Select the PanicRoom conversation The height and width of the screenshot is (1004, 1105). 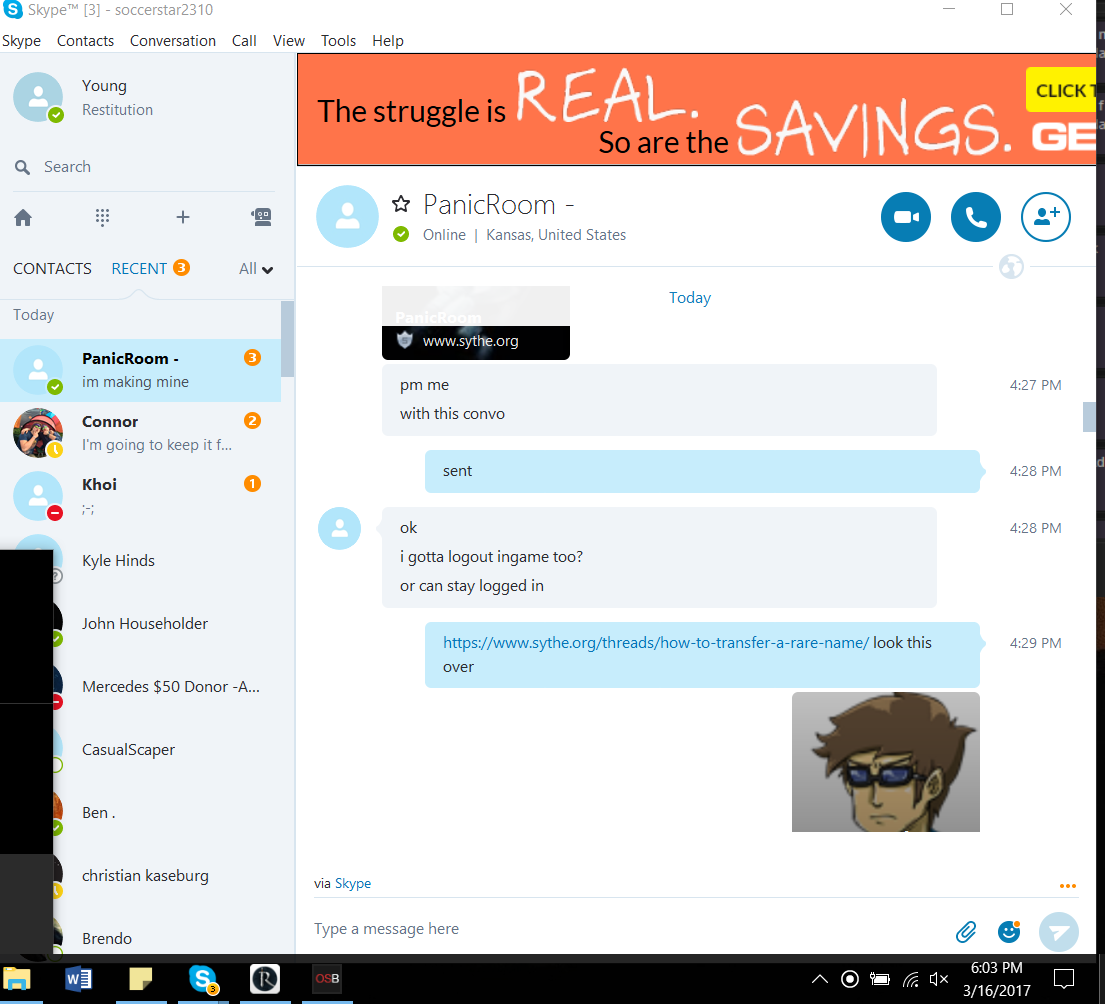[x=140, y=371]
